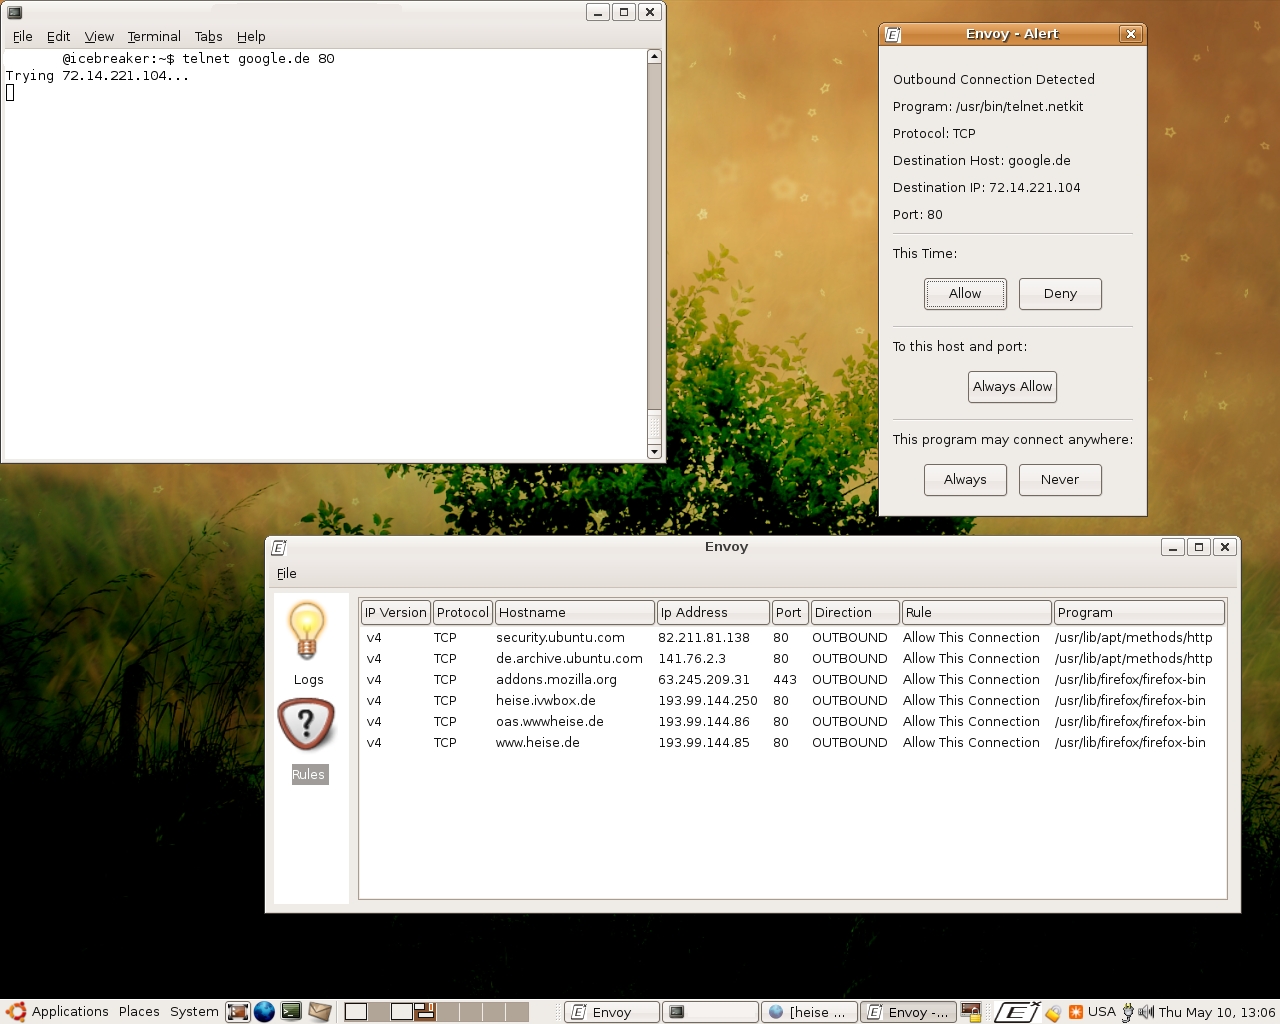Screen dimensions: 1280x1024
Task: Click the screenshot launcher icon in panel
Action: click(x=237, y=1011)
